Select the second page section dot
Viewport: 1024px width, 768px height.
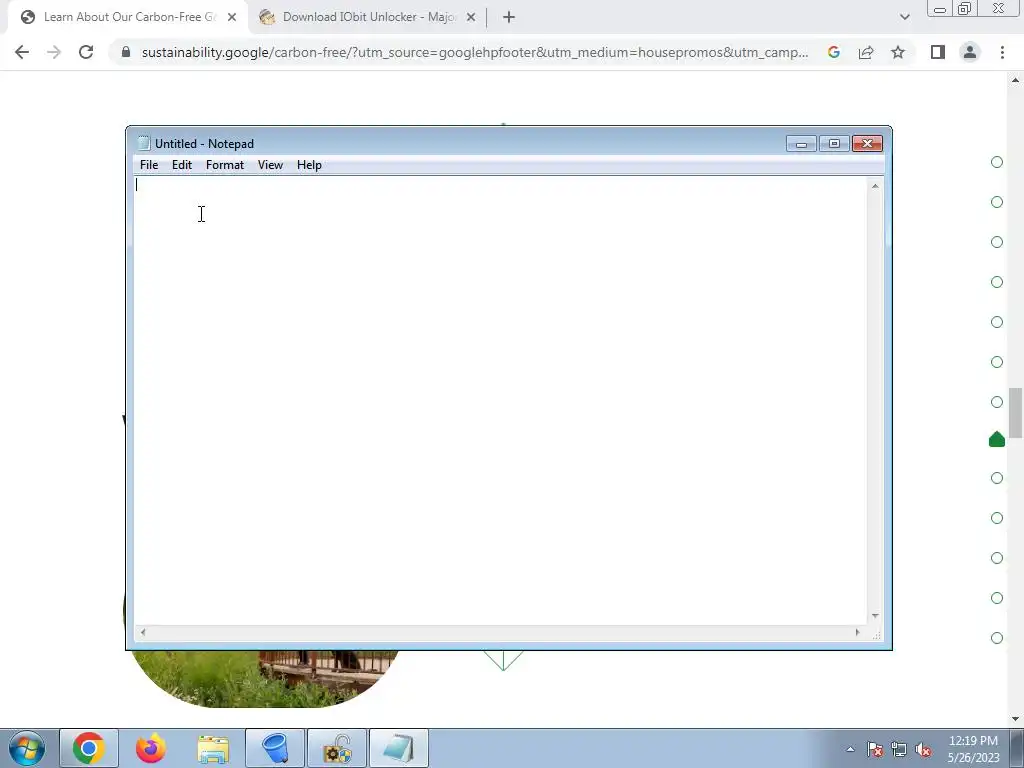tap(997, 202)
